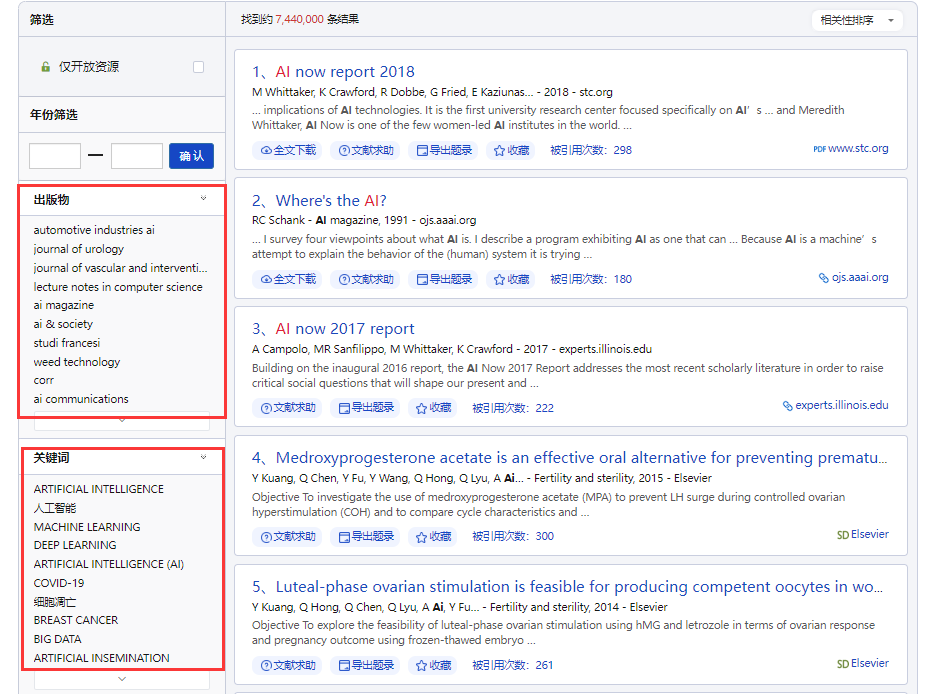Open the 相关性排序 sort dropdown
The height and width of the screenshot is (694, 942).
coord(856,20)
